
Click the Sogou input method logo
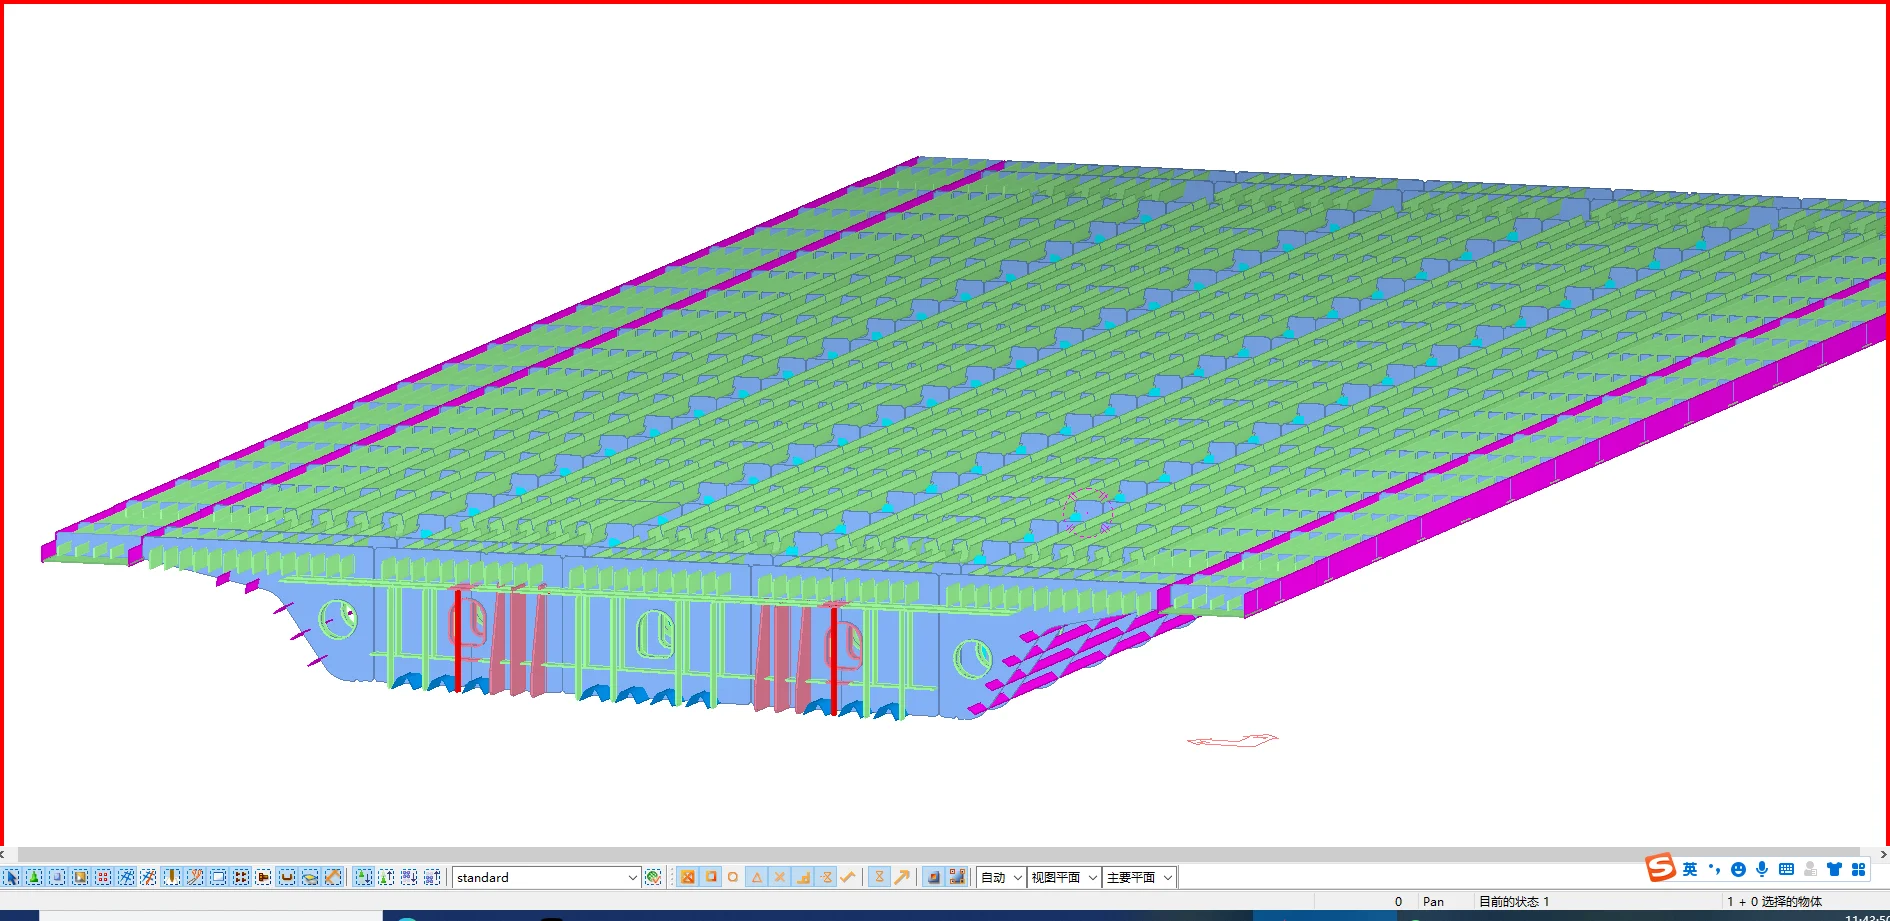tap(1660, 868)
